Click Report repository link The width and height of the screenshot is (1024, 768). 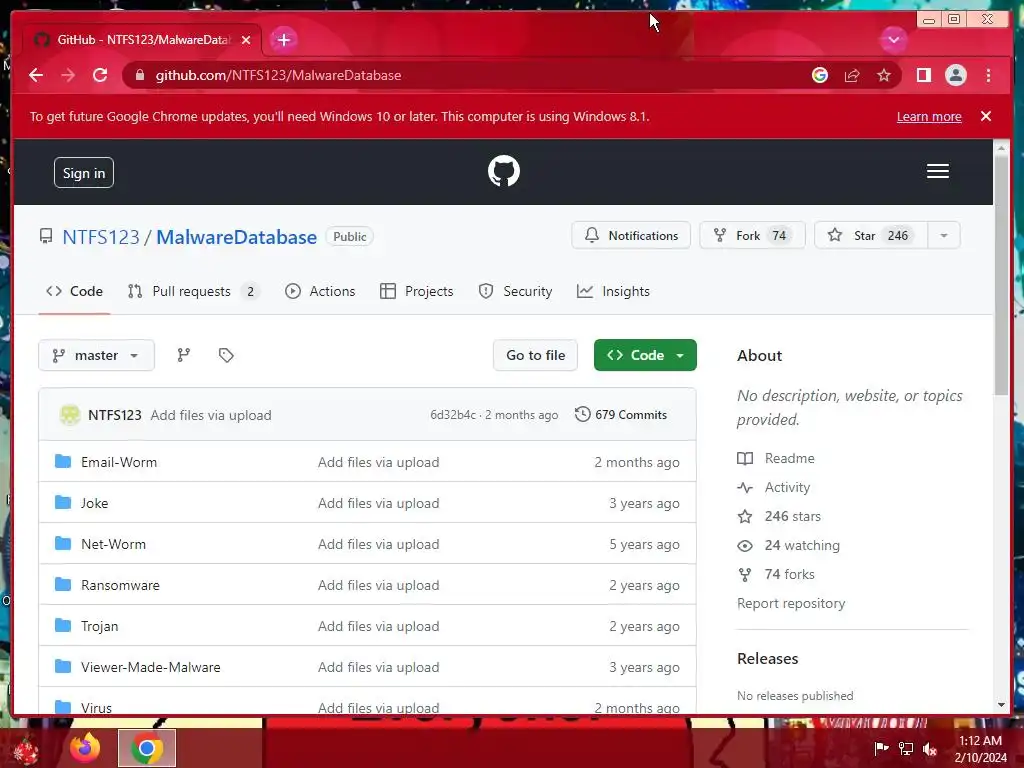791,603
